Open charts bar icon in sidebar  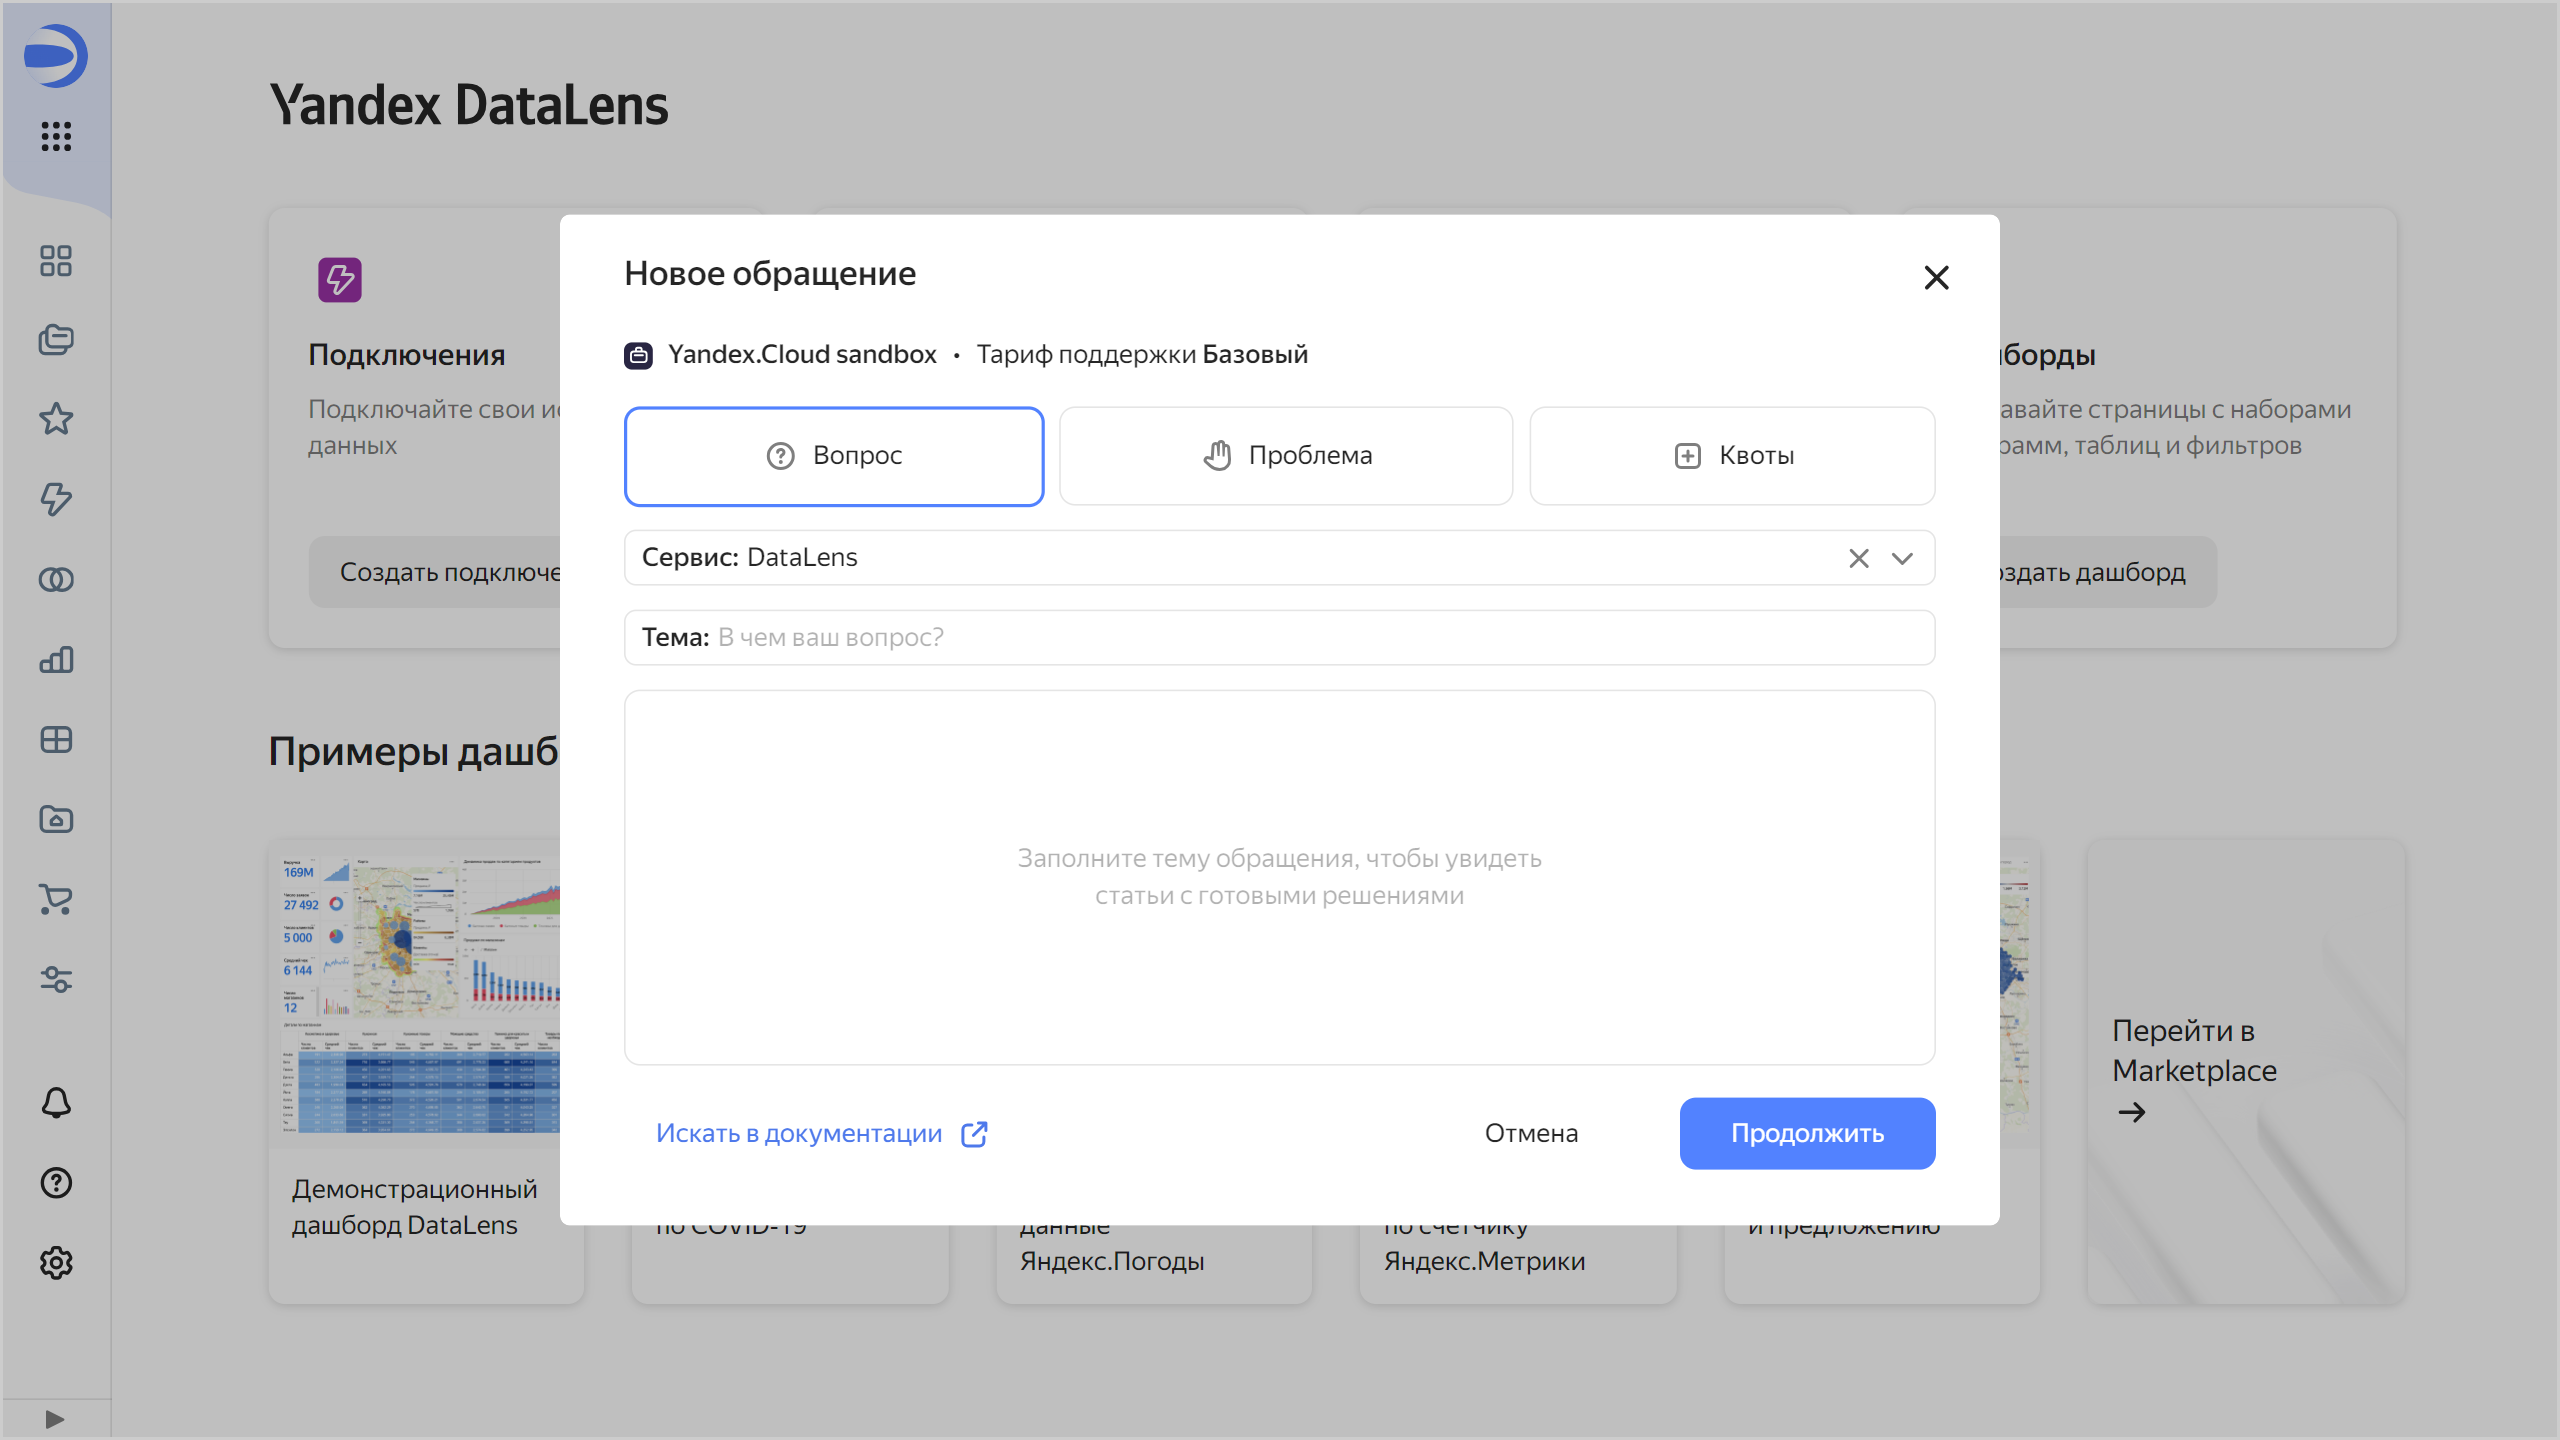(56, 659)
